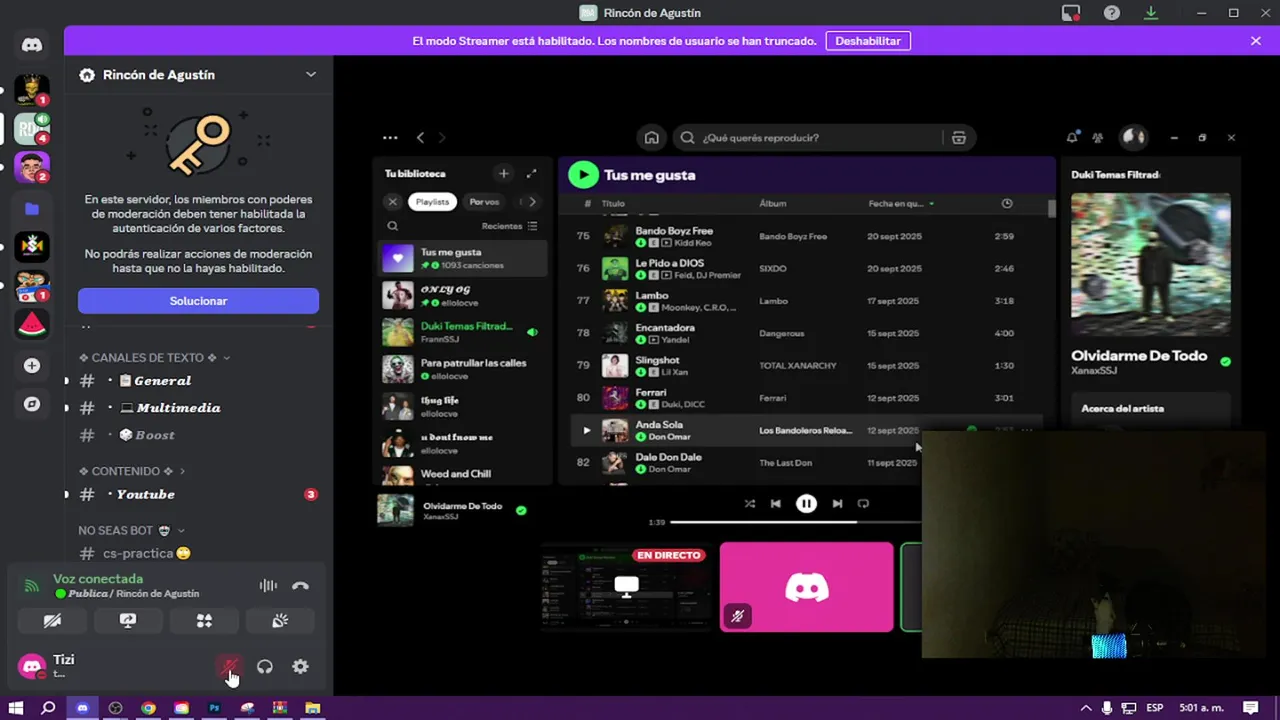
Task: Click Spotify song progress bar
Action: (x=795, y=522)
